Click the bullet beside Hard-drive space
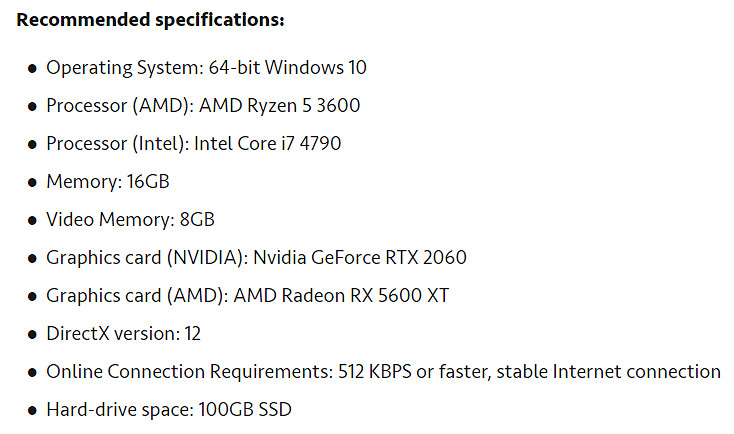734x434 pixels. 32,411
